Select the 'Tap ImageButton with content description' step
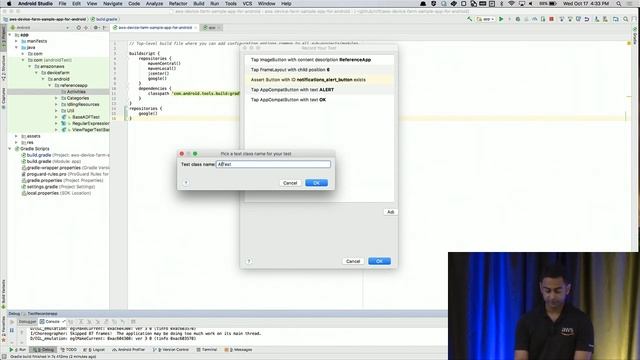Screen dimensions: 640x360 point(319,60)
